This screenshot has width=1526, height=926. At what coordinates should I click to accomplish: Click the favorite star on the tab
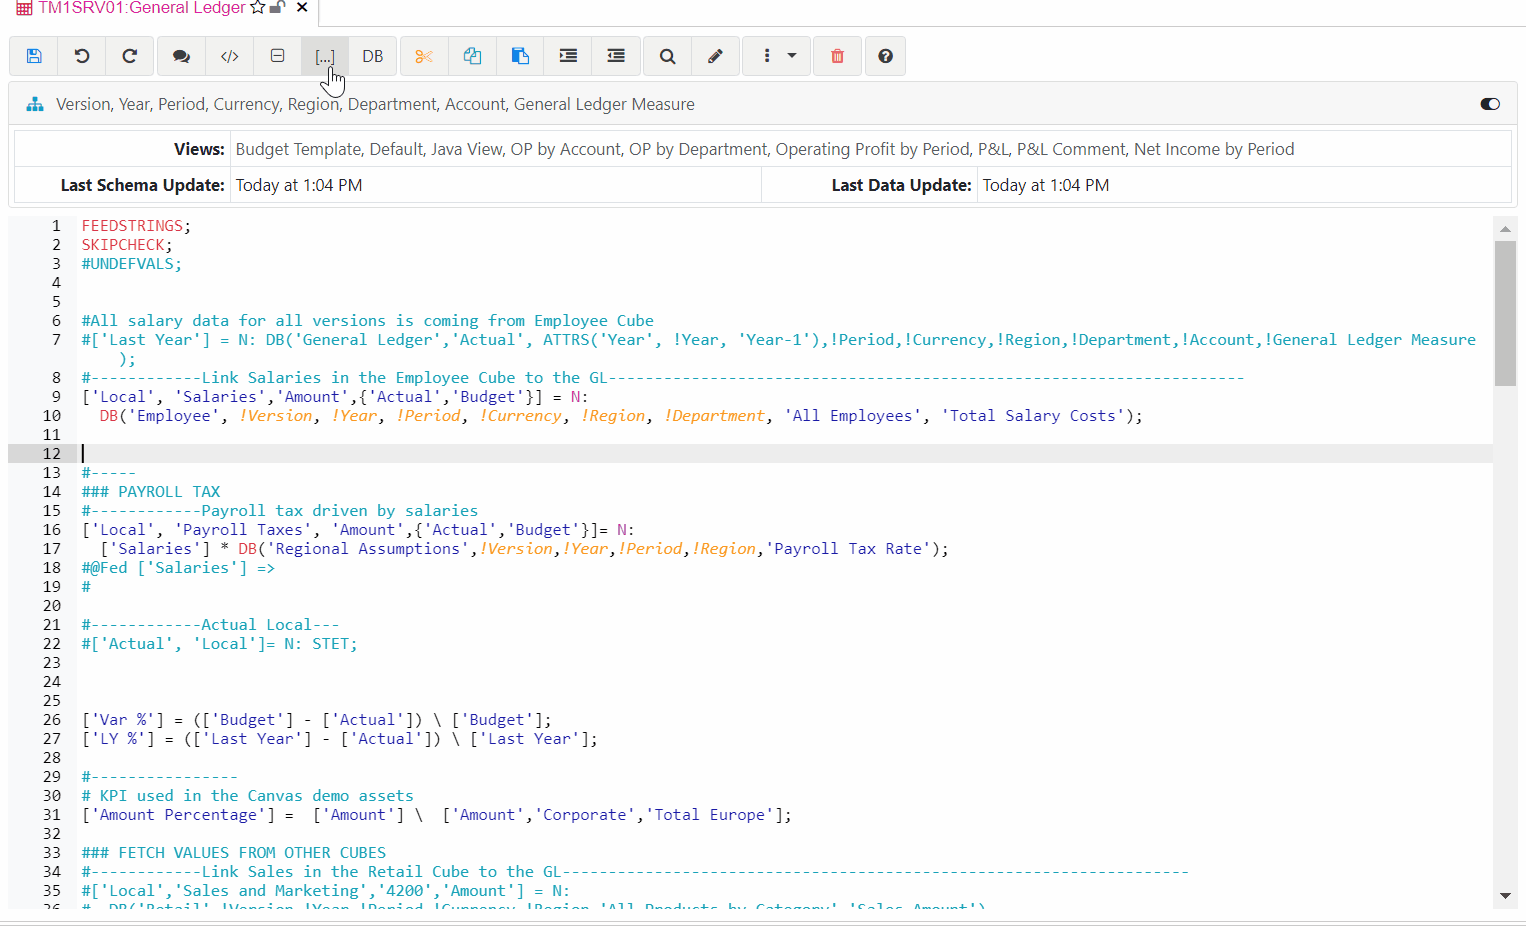click(x=258, y=7)
